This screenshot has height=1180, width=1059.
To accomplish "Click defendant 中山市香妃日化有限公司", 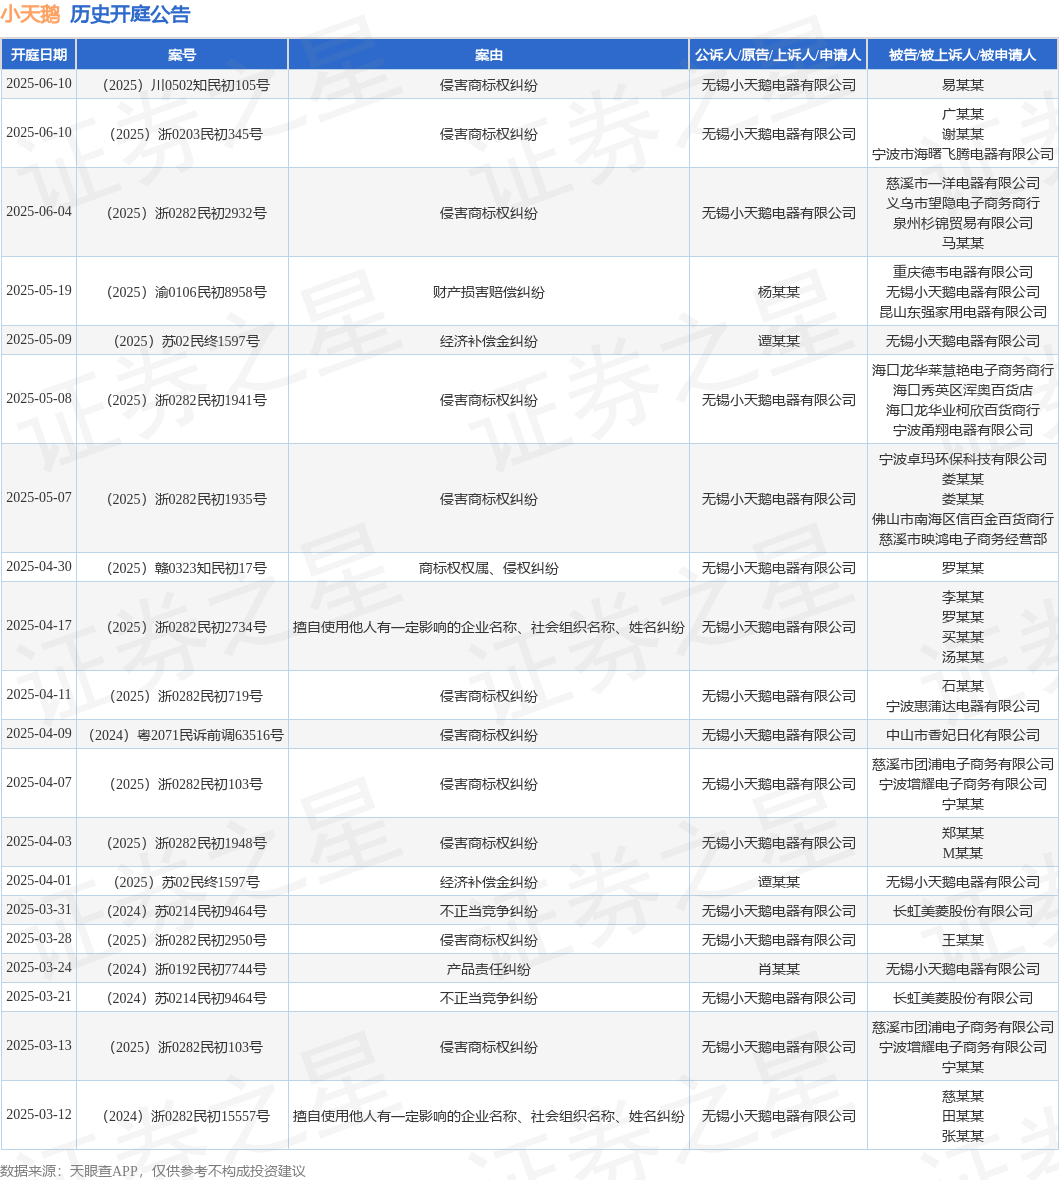I will coord(963,735).
